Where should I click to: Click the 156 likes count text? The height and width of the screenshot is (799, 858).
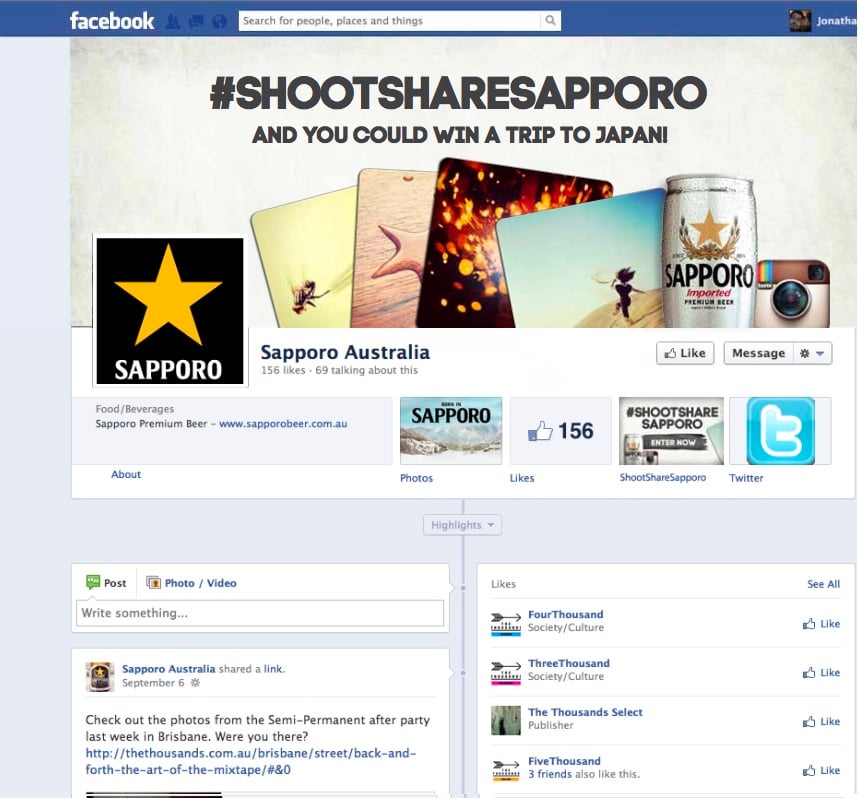[283, 370]
